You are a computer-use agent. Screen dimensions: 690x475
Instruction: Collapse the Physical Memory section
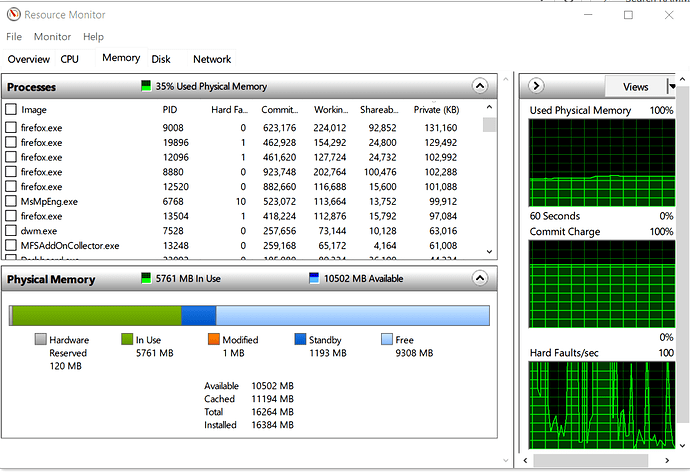[480, 279]
